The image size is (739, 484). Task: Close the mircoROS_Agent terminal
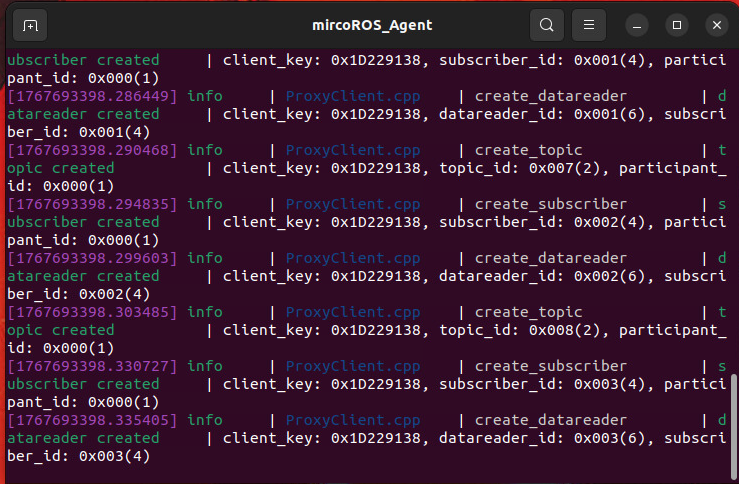(x=717, y=25)
